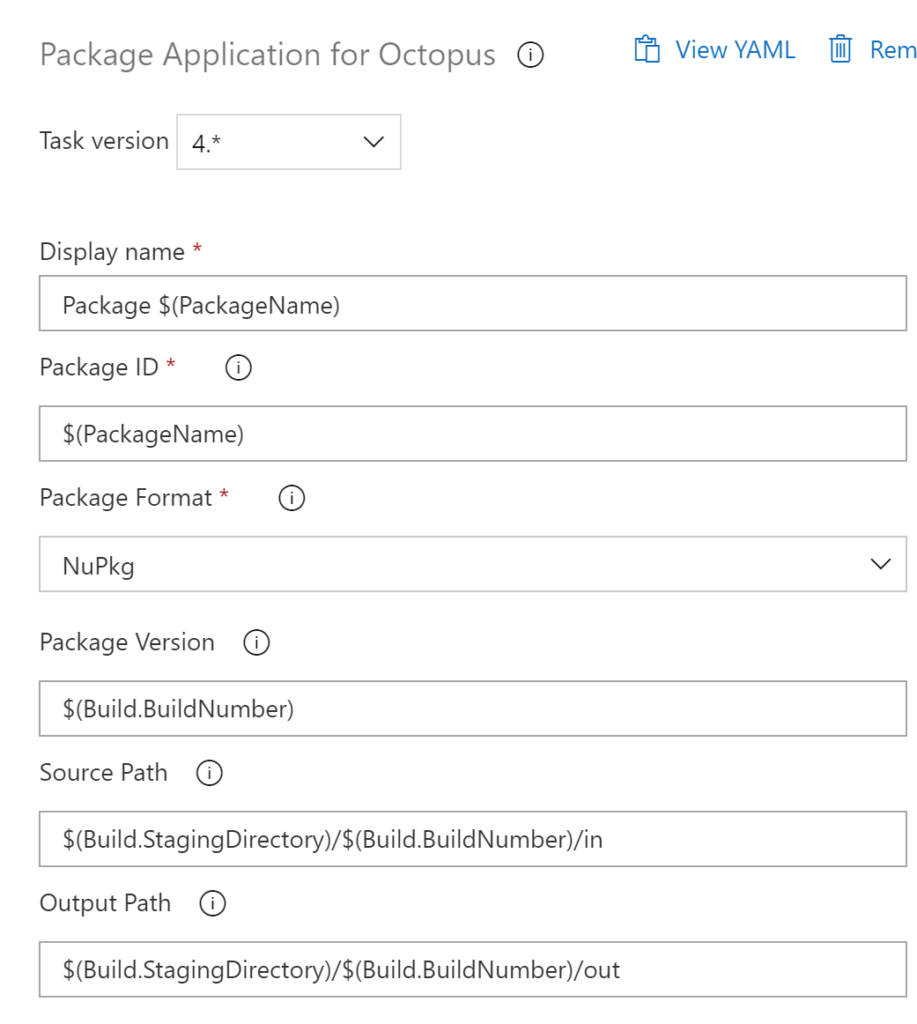
Task: Click the Display name label
Action: pos(112,252)
